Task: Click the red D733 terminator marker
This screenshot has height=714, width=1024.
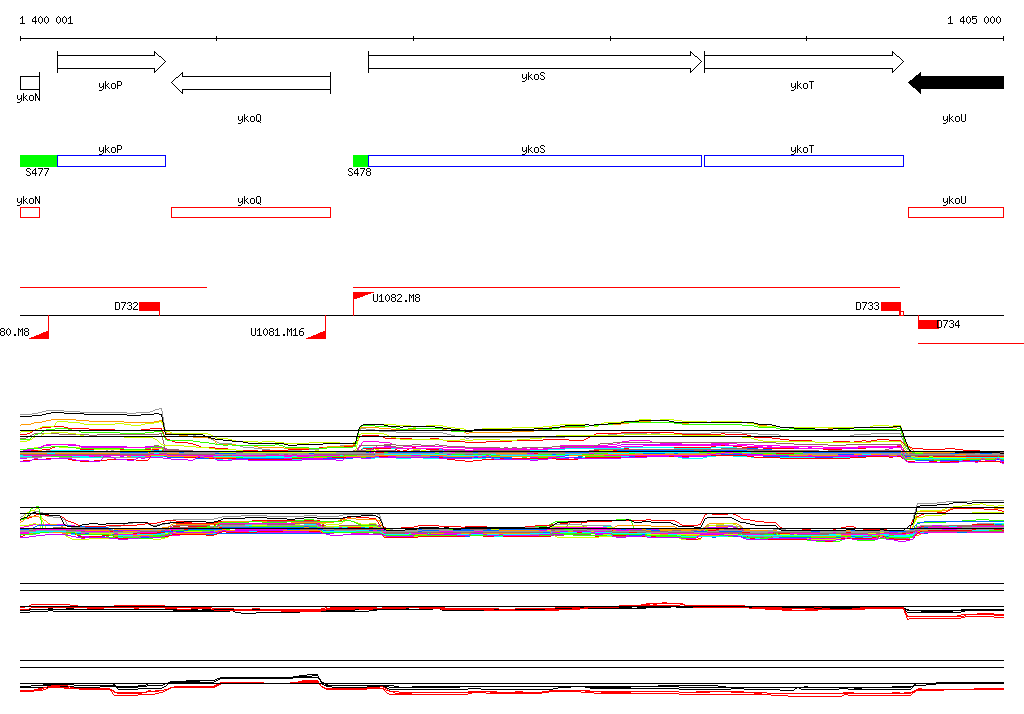Action: click(x=891, y=307)
